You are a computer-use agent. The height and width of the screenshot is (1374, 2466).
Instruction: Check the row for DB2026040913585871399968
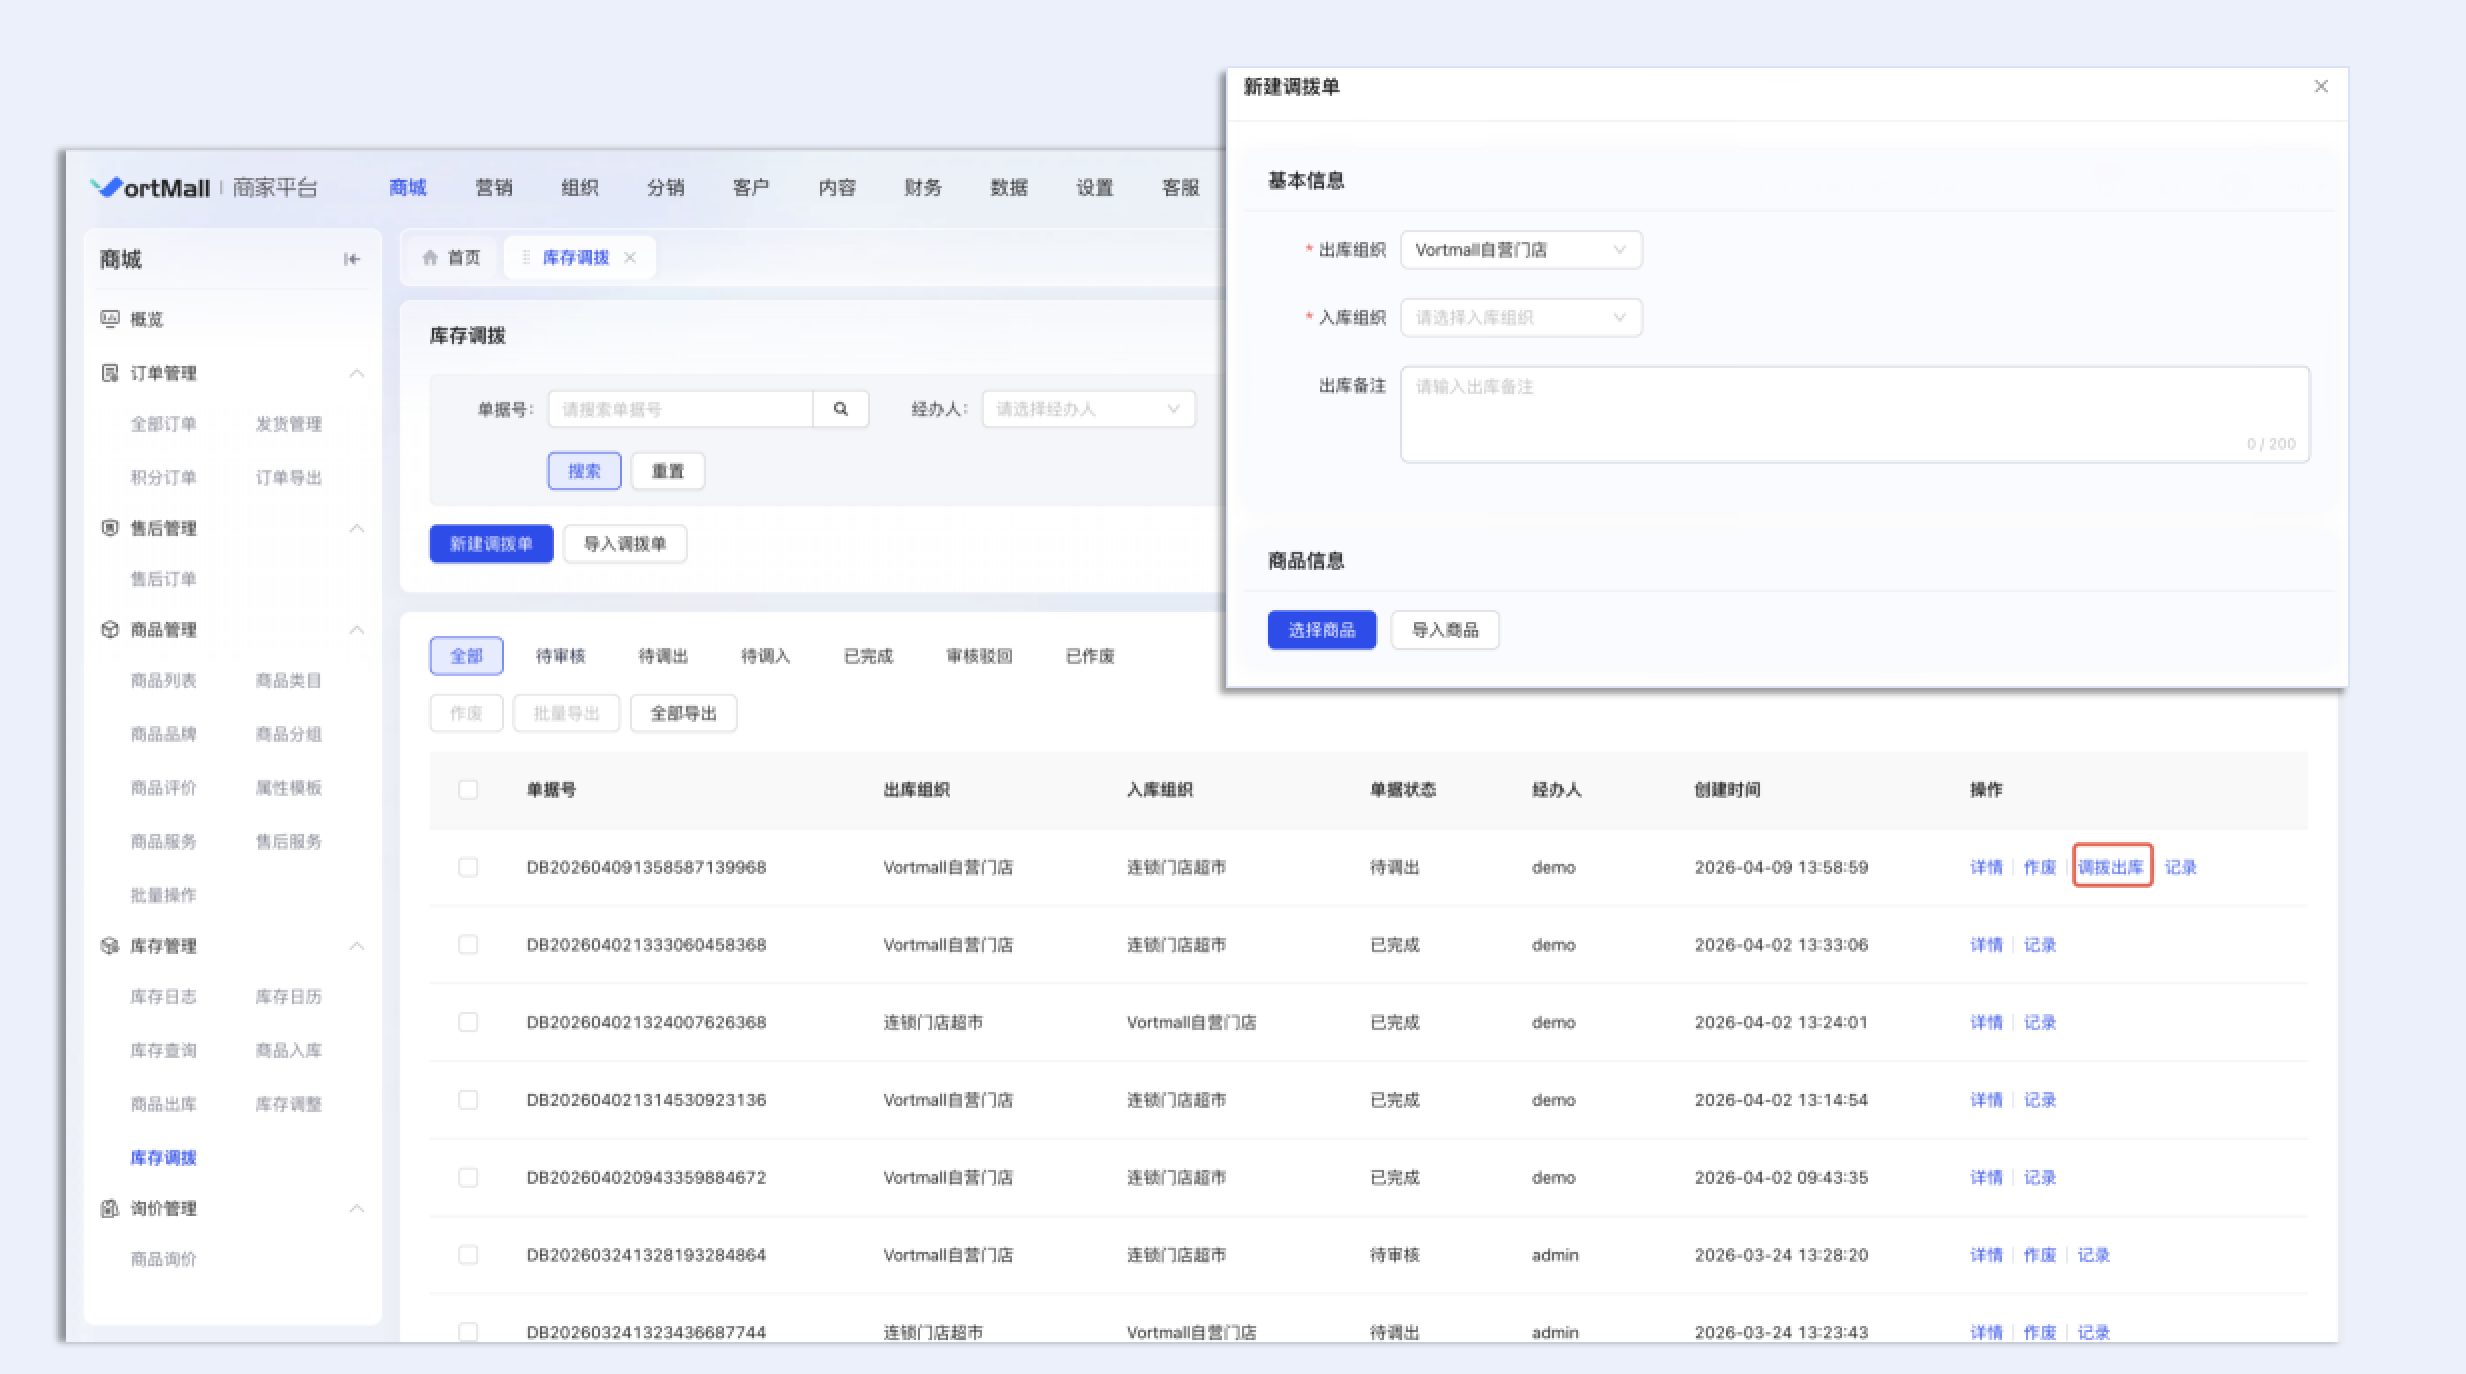pyautogui.click(x=467, y=867)
